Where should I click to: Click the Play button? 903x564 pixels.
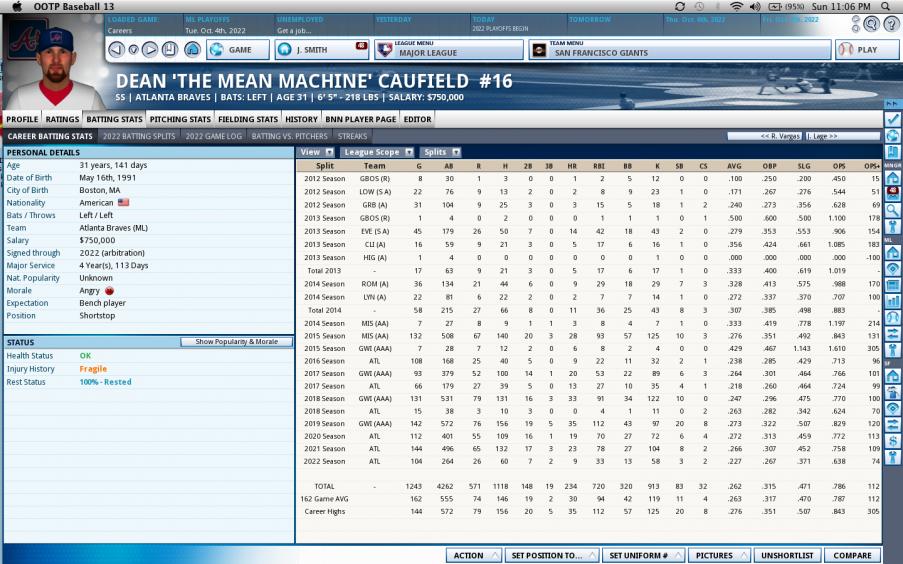click(859, 49)
